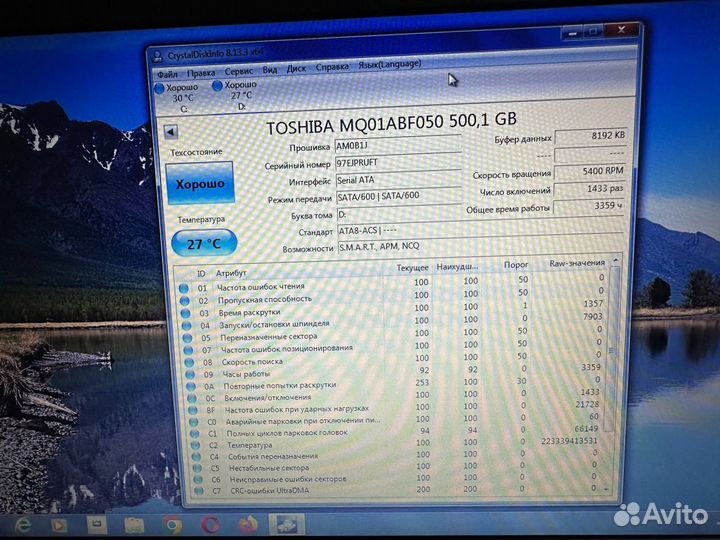Click the buffer size value 8192 KB
Viewport: 720px width, 540px height.
point(591,136)
